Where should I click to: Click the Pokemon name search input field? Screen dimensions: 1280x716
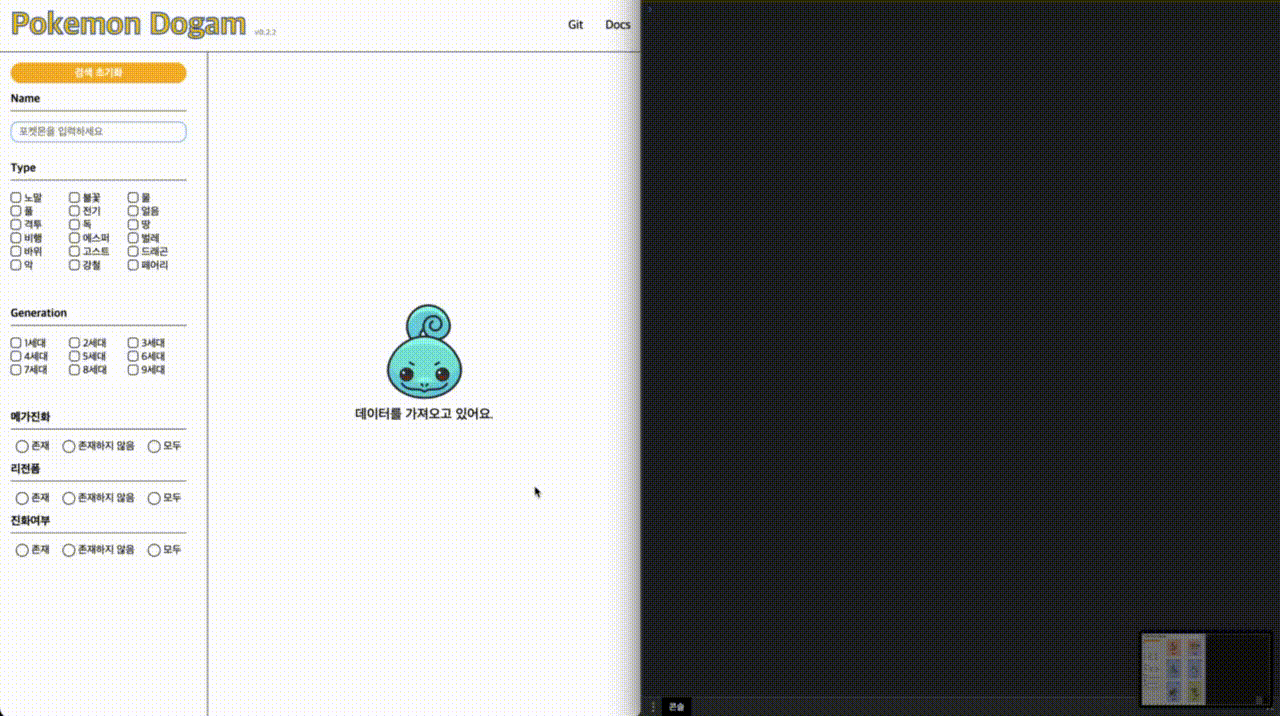coord(98,132)
